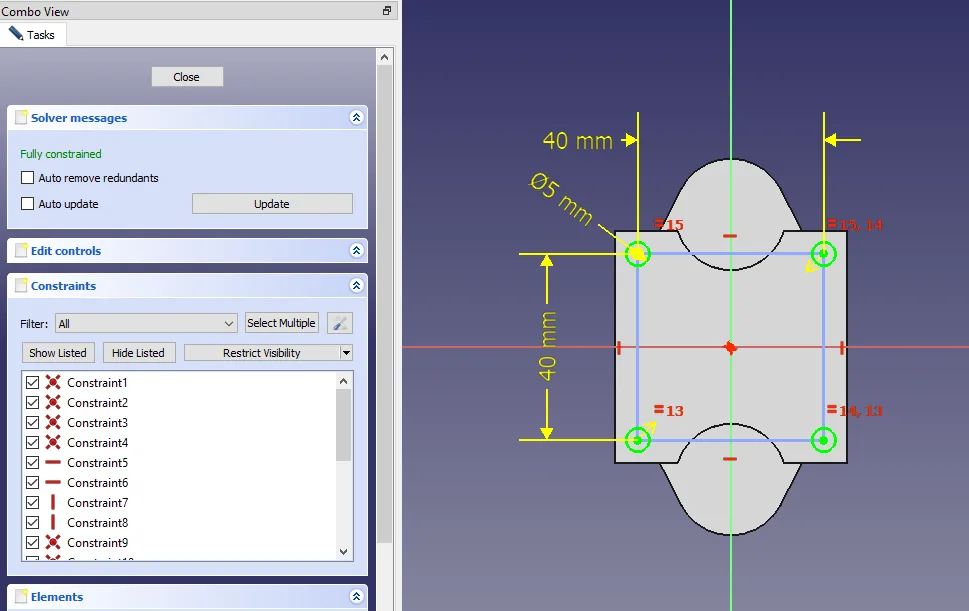969x611 pixels.
Task: Toggle the Auto update checkbox
Action: [x=28, y=204]
